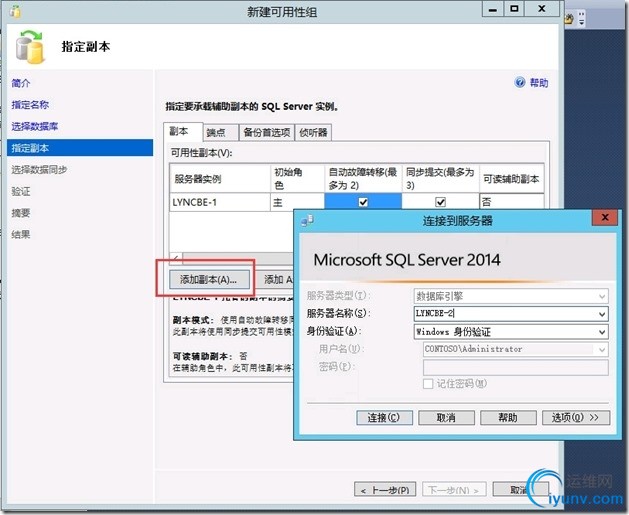Screen dimensions: 629x515
Task: Click the 结果 wizard step
Action: pyautogui.click(x=21, y=234)
